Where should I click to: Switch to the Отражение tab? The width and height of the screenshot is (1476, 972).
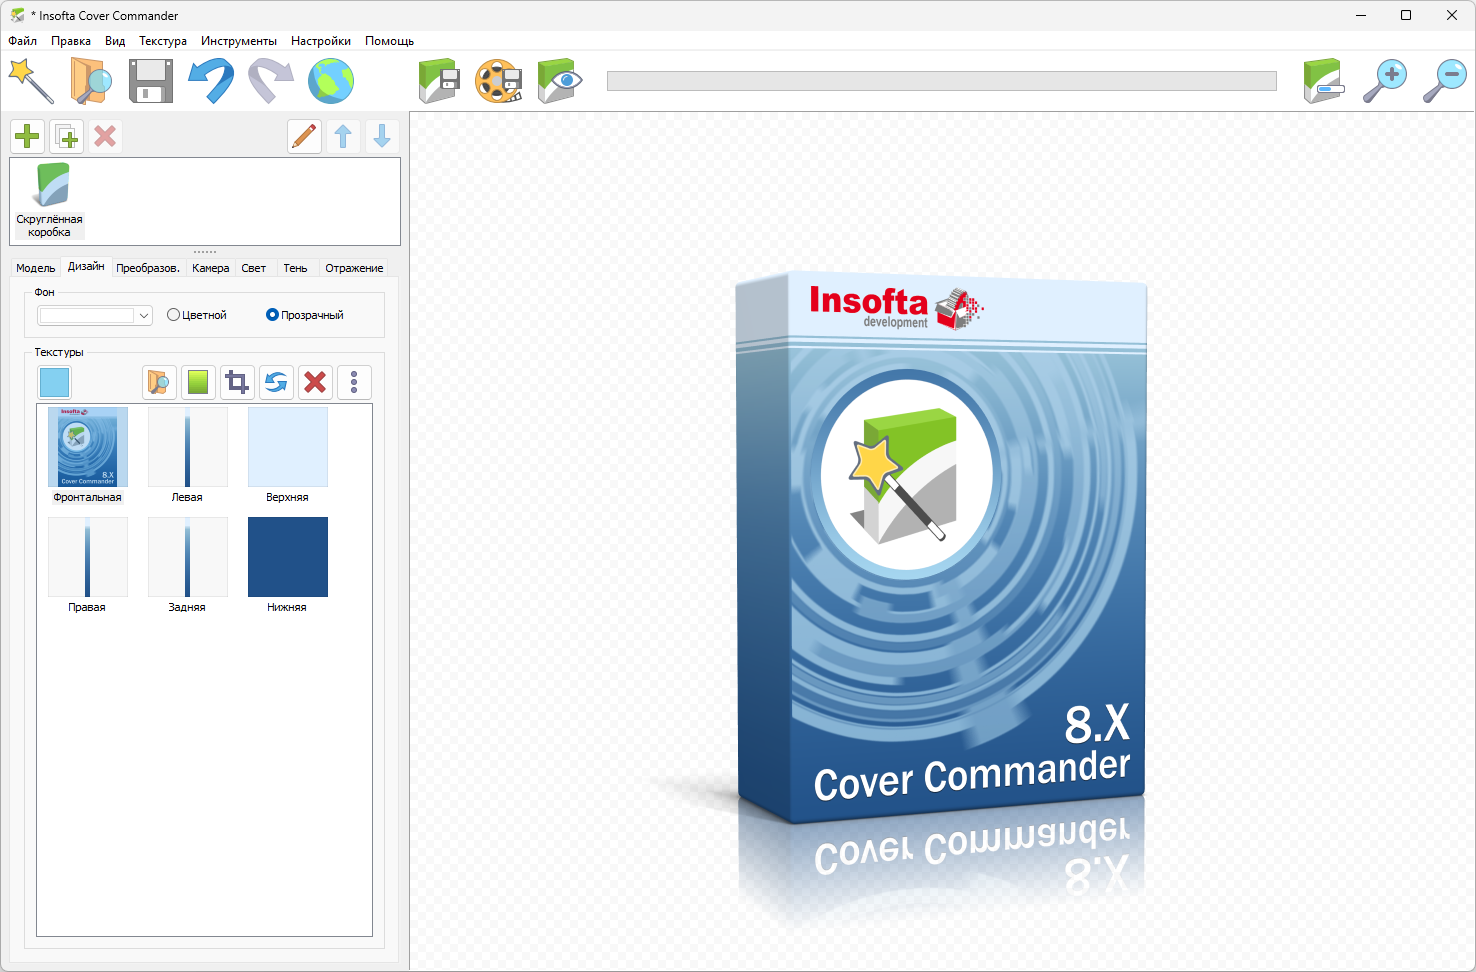pyautogui.click(x=354, y=268)
